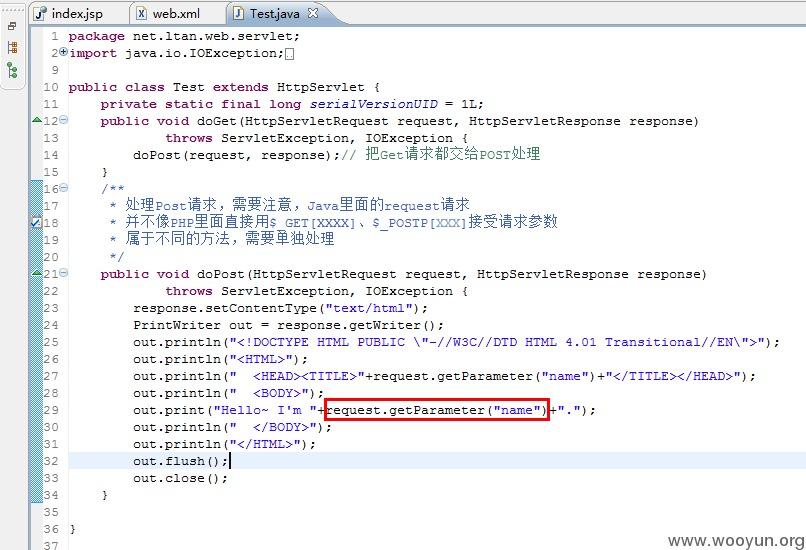
Task: Close the Test.java editor tab
Action: [313, 13]
